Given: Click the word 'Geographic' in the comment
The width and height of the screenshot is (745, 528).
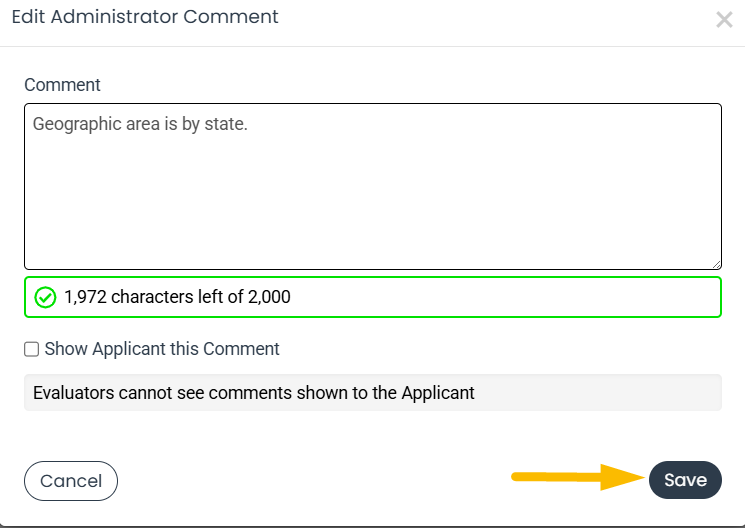Looking at the screenshot, I should [x=73, y=124].
